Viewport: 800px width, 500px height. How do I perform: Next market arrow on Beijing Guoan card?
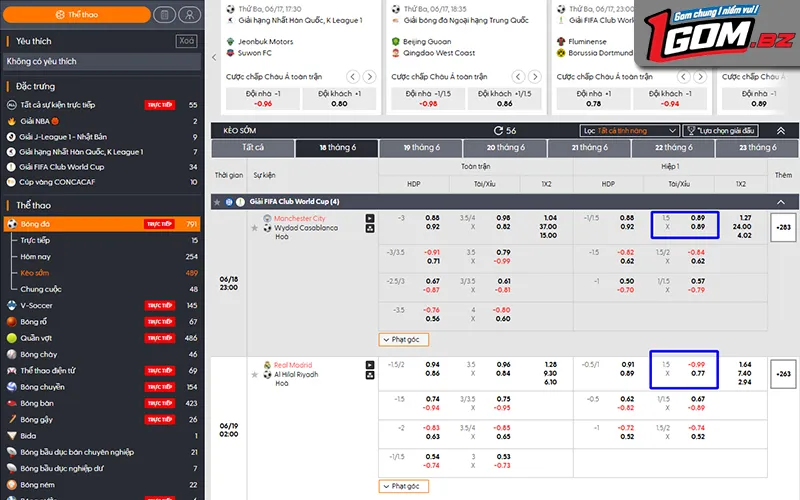535,77
